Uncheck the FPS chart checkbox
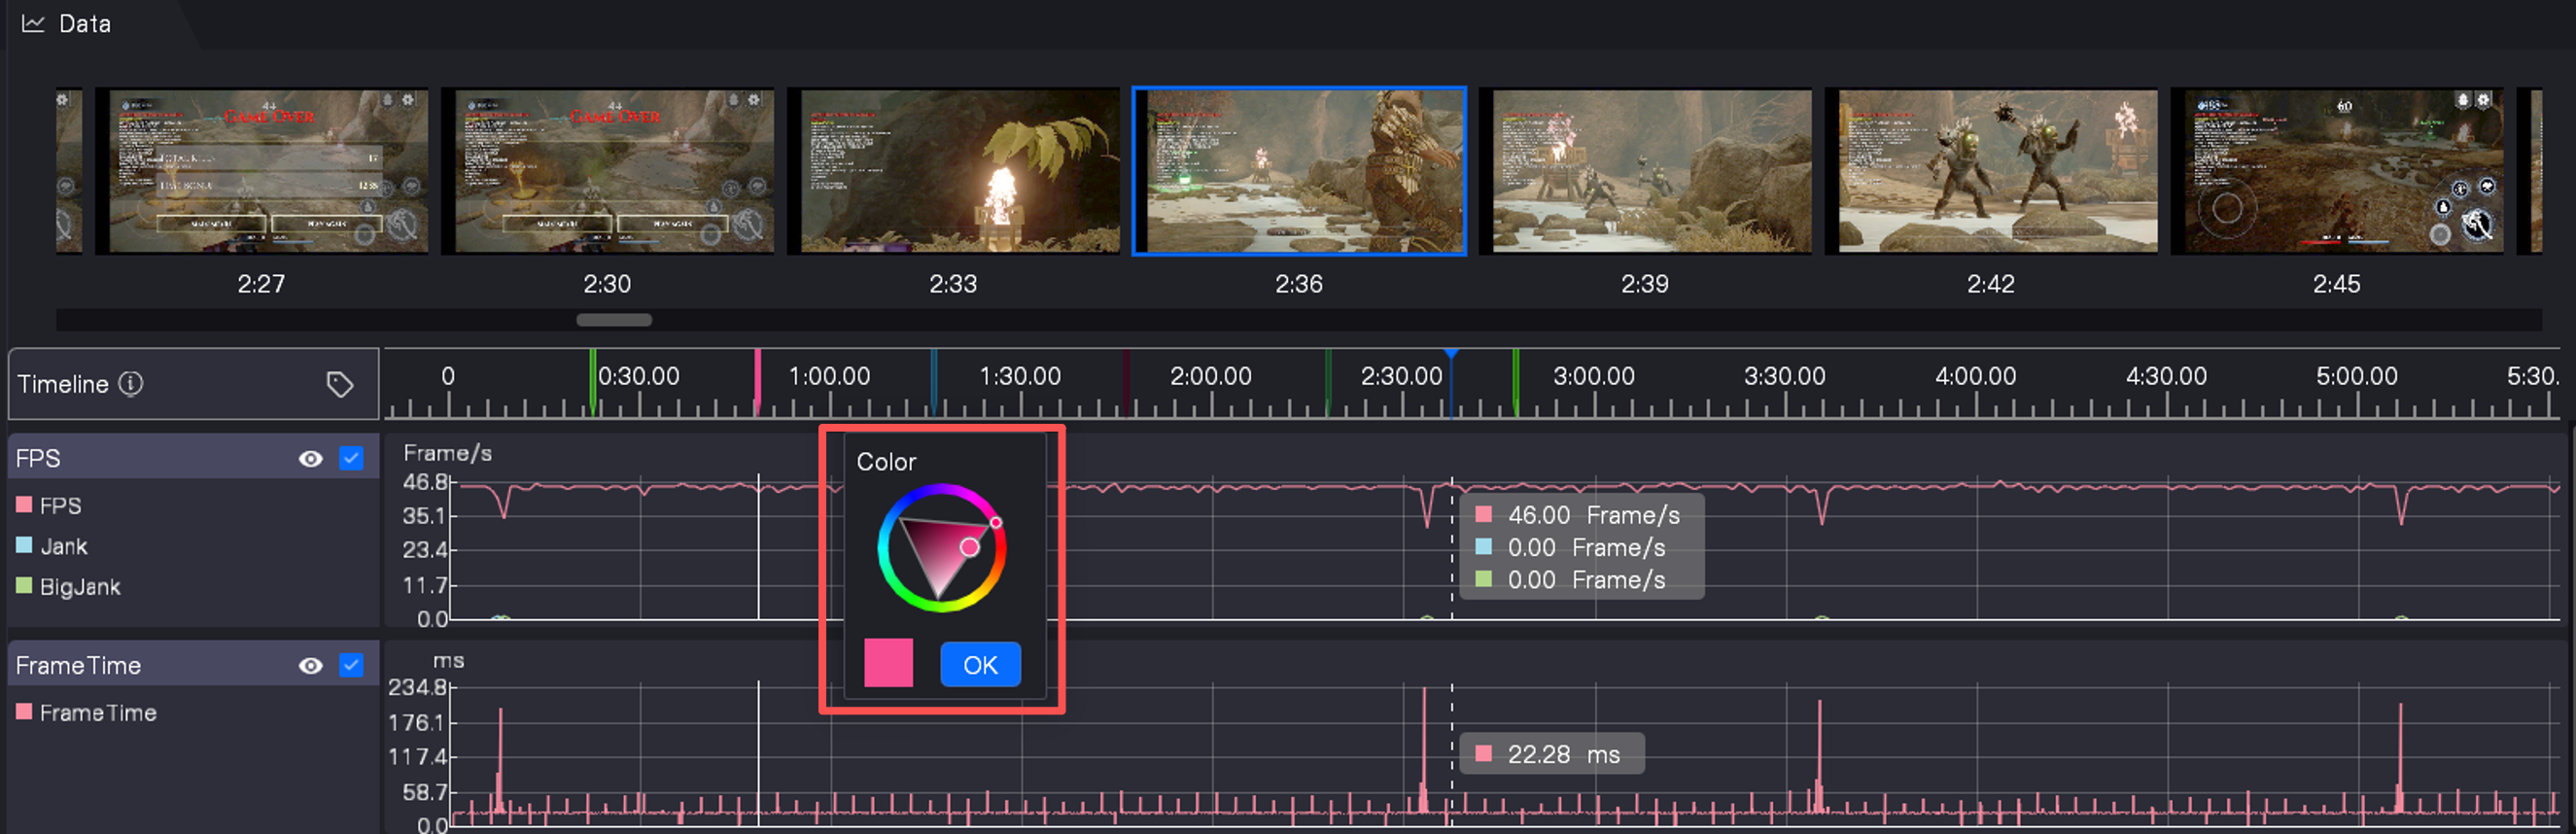Screen dimensions: 2576x834 (351, 458)
